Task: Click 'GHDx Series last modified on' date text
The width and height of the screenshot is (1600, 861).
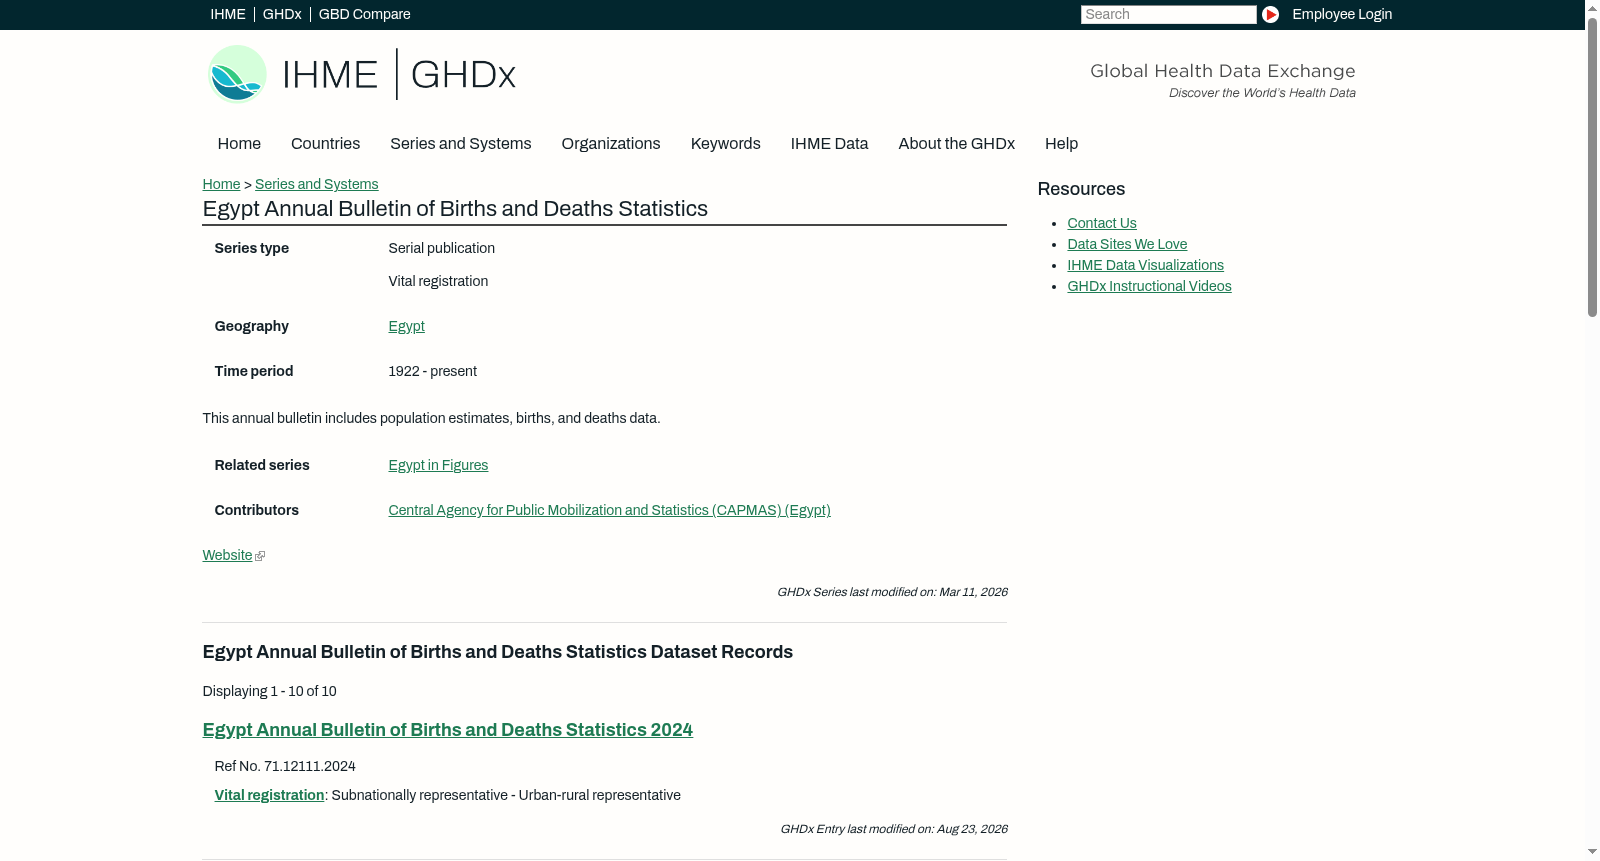Action: pos(892,592)
